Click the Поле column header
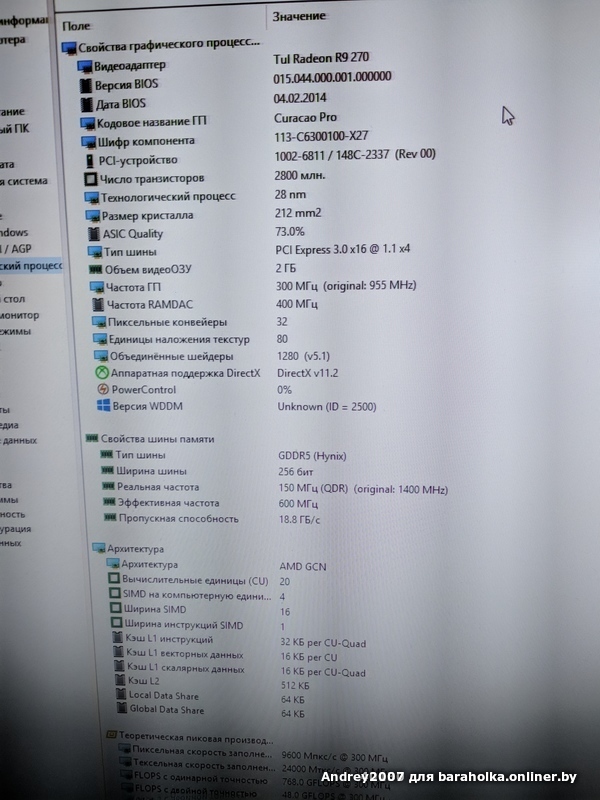The height and width of the screenshot is (800, 600). tap(77, 26)
